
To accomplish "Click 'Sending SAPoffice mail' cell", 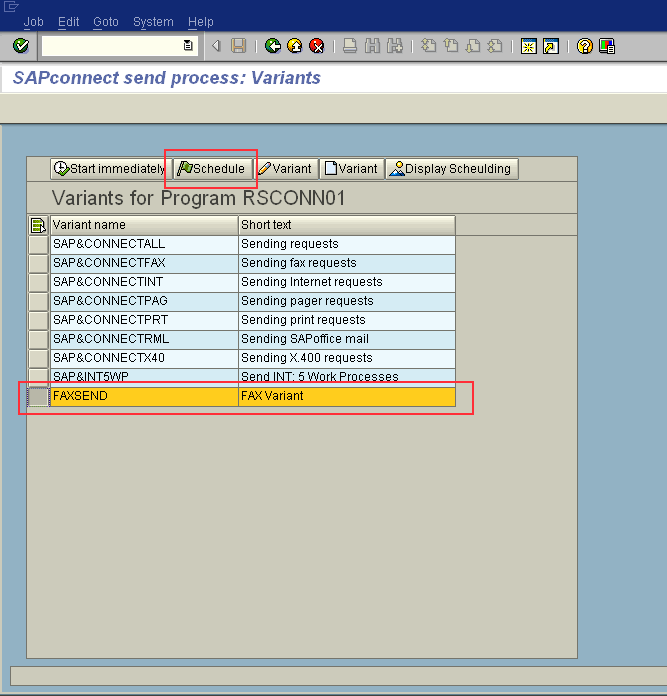I will 347,340.
